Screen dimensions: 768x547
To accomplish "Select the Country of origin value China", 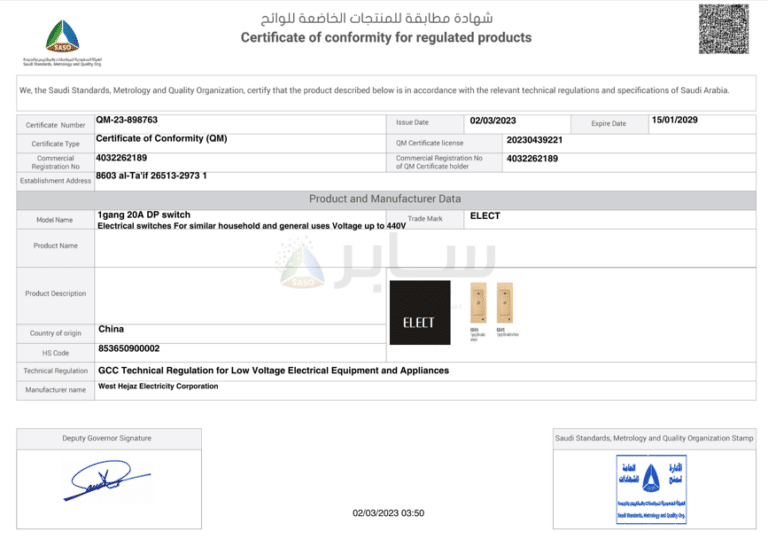I will pos(111,329).
